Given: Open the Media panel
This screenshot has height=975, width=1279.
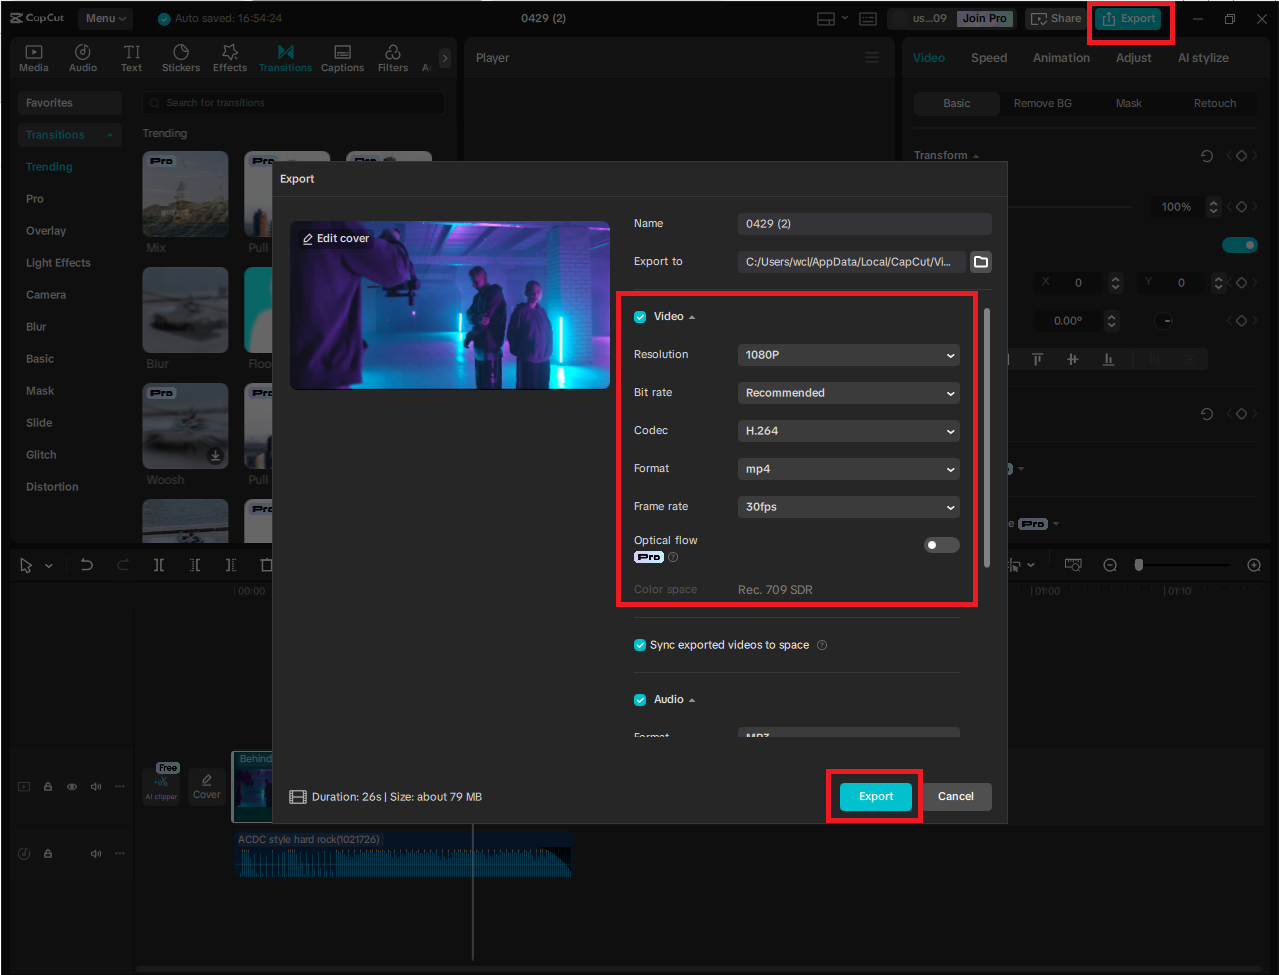Looking at the screenshot, I should 34,58.
